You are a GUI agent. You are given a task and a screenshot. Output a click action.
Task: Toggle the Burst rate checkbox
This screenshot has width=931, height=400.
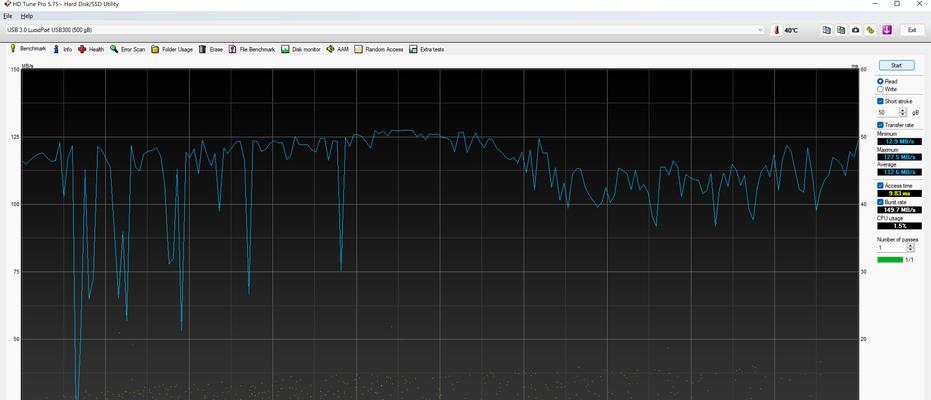(x=881, y=202)
